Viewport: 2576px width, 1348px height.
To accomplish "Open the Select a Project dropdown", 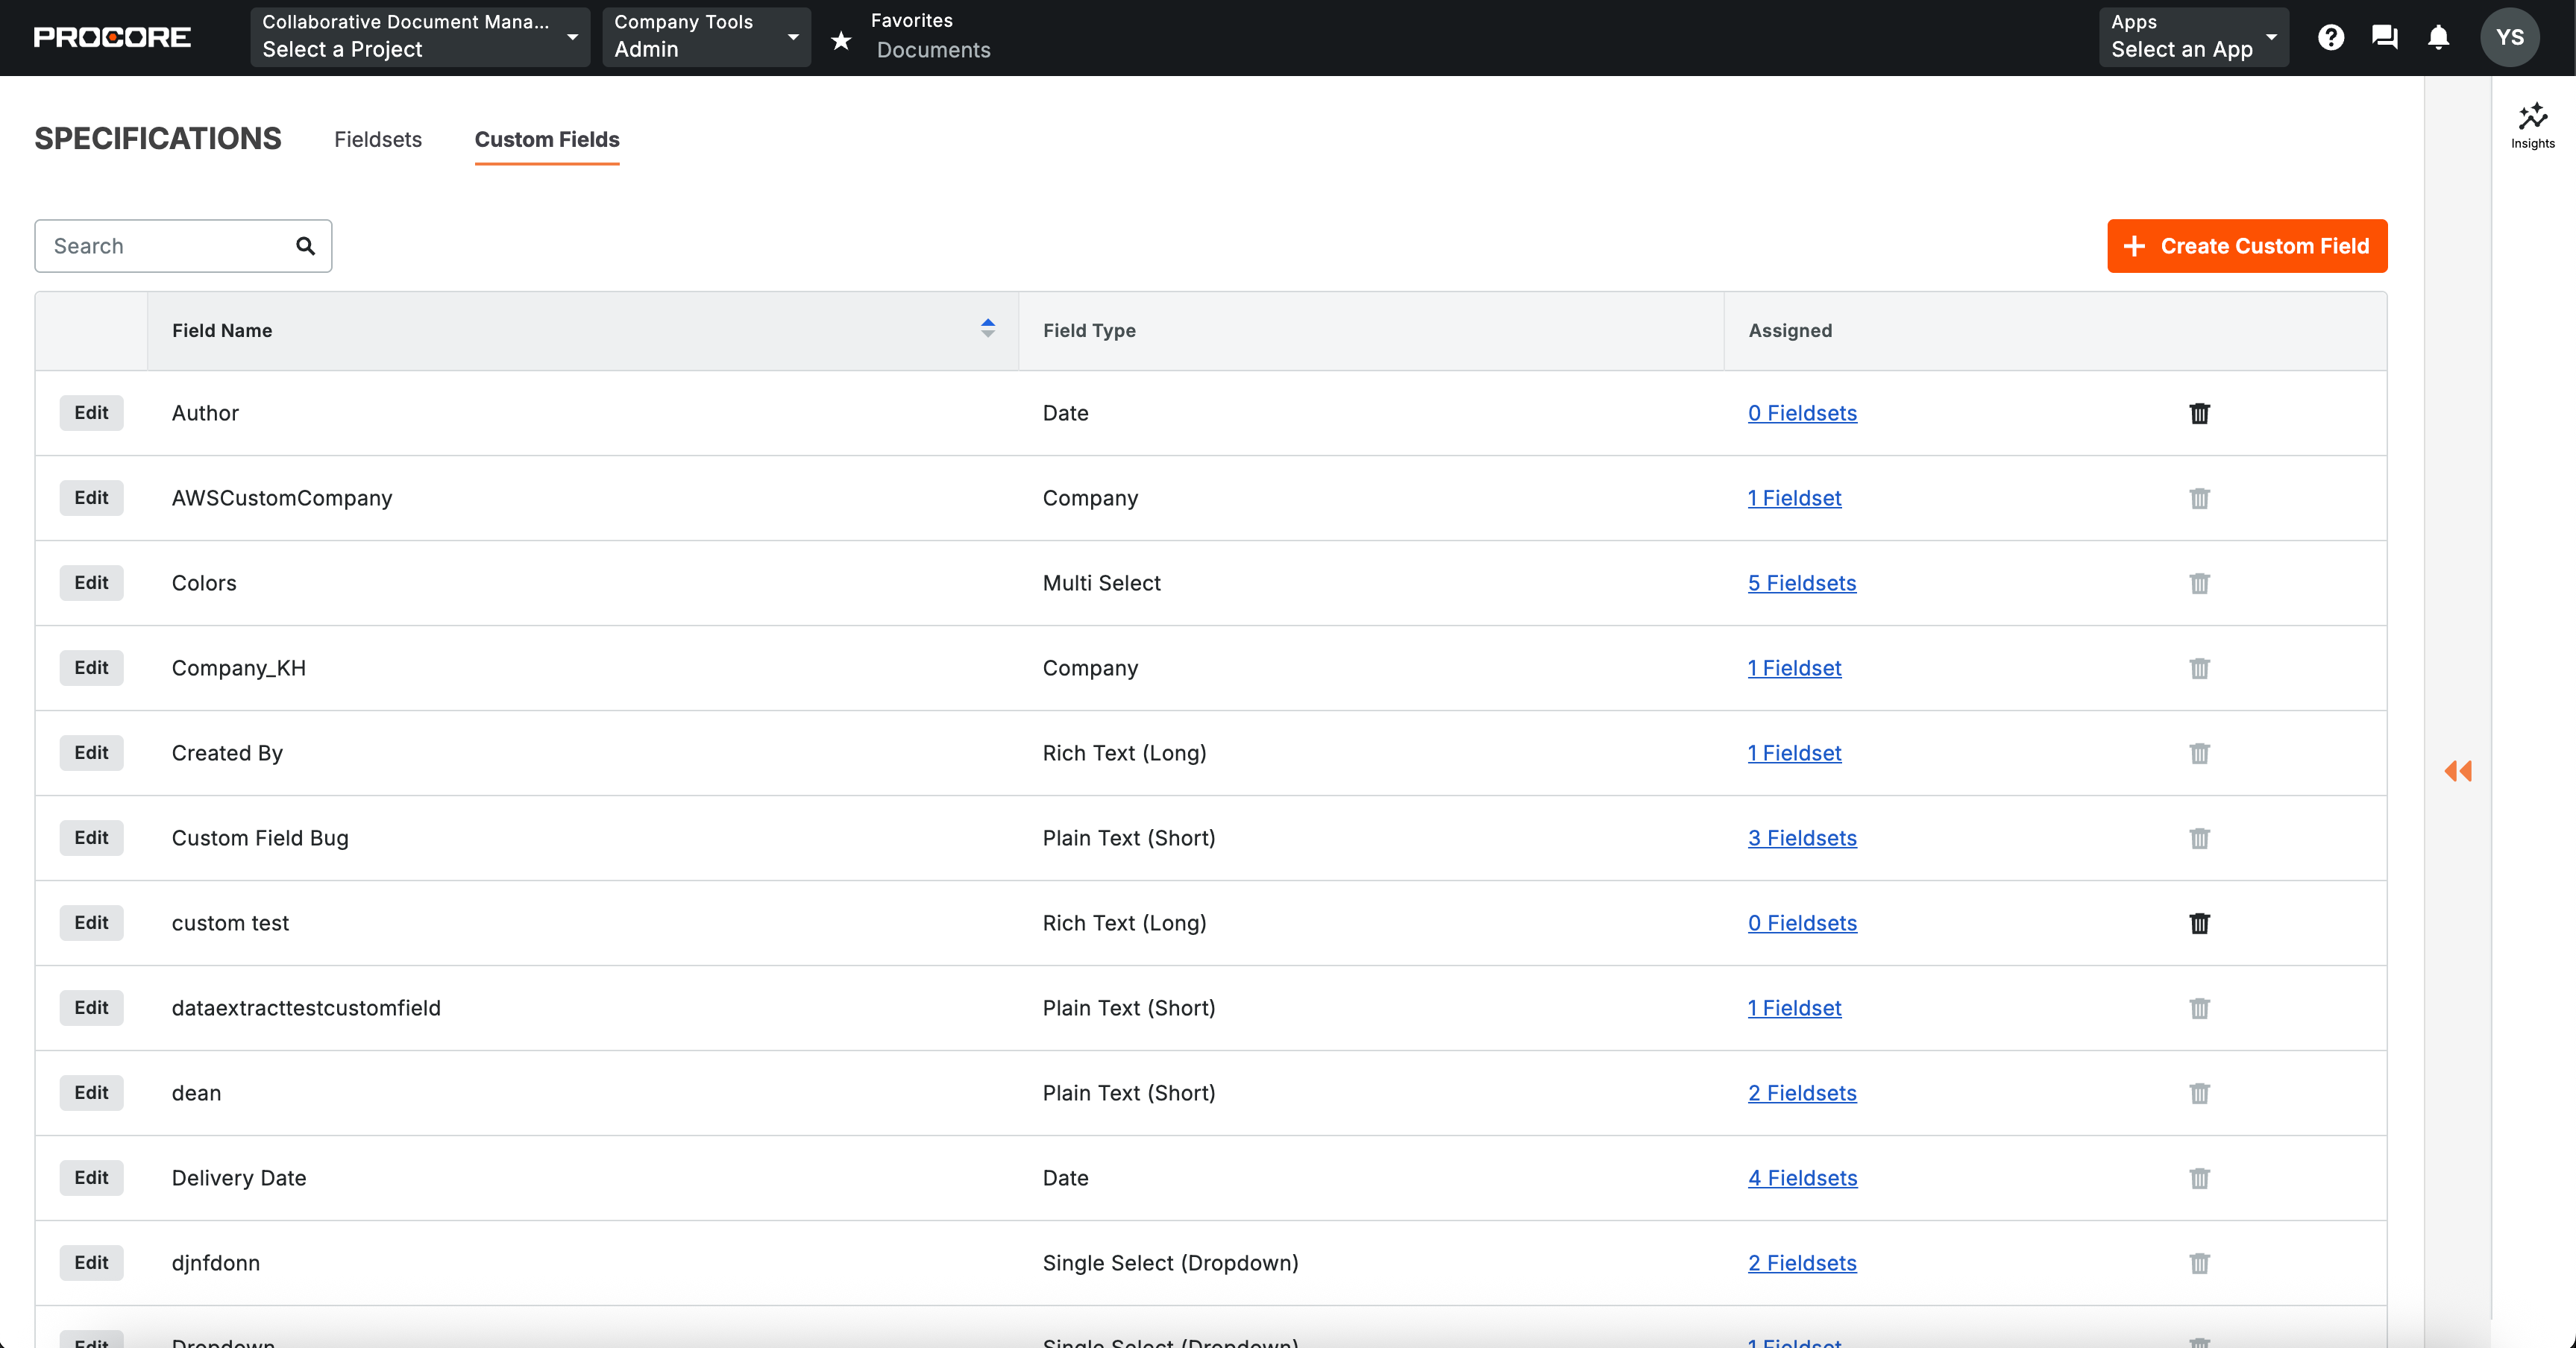I will [x=420, y=37].
